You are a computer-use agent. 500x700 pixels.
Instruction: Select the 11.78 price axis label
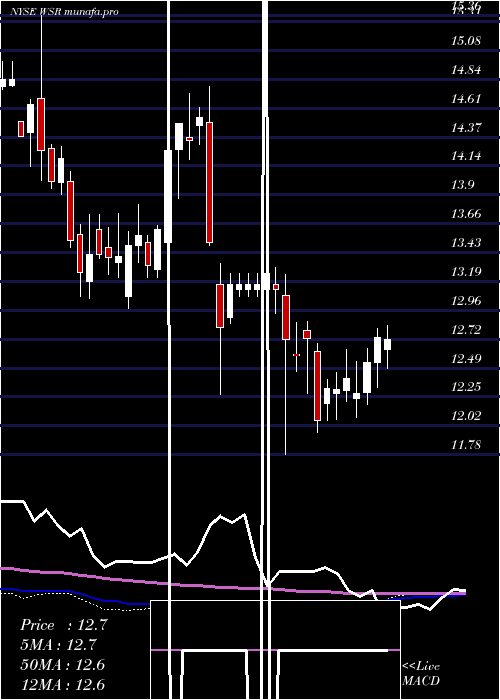466,445
